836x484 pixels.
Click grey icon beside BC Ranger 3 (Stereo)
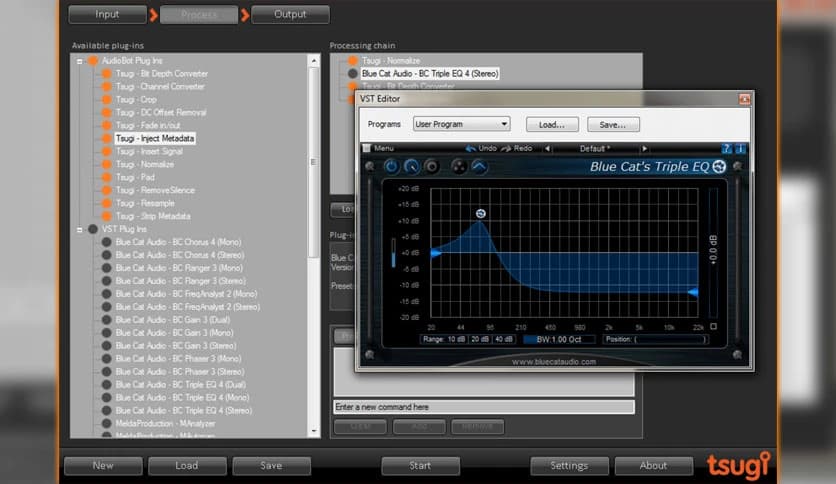point(106,281)
